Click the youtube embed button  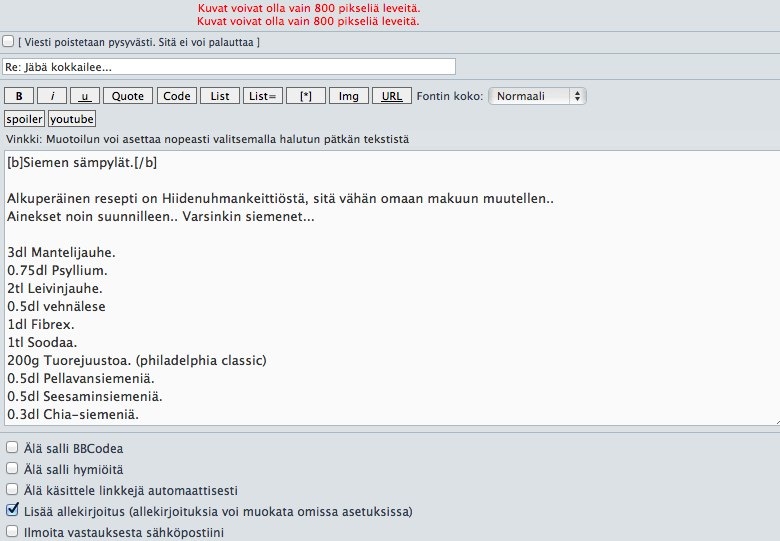72,118
